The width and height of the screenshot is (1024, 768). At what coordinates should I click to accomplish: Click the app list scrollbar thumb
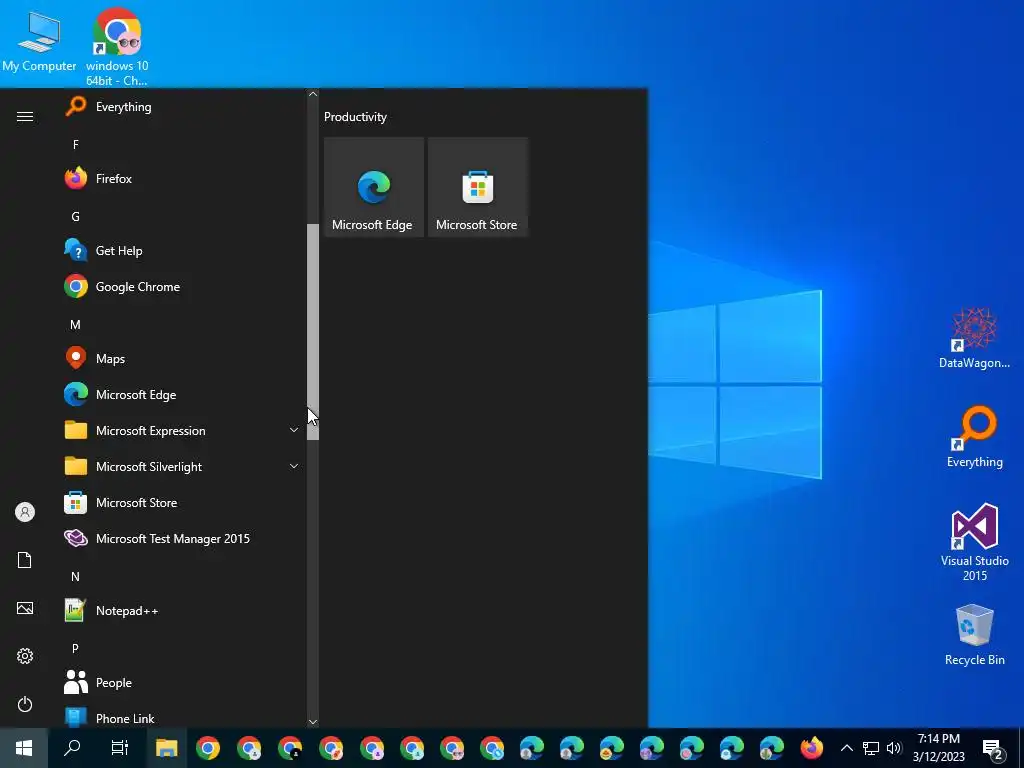coord(313,332)
